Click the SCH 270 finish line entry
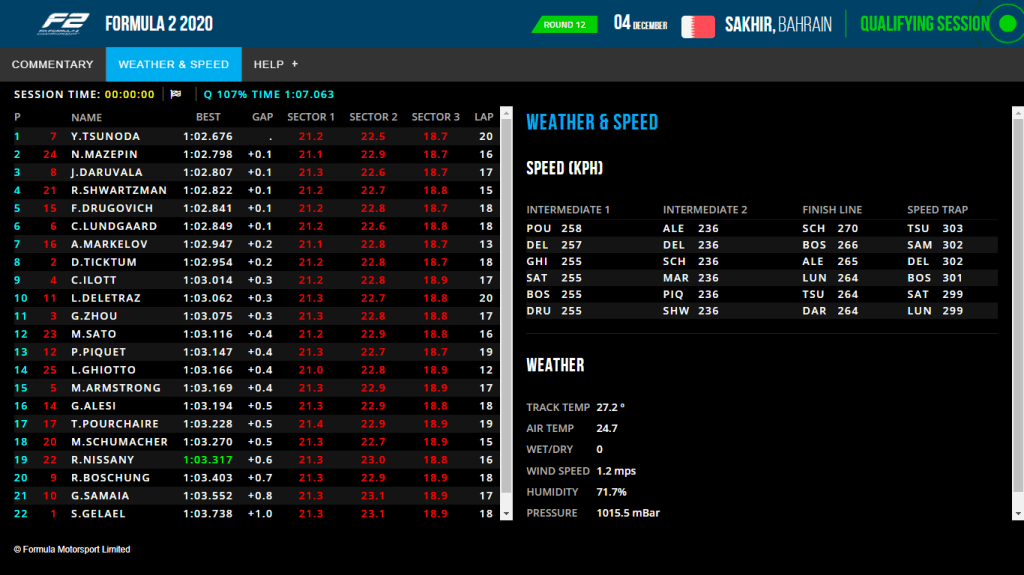Viewport: 1024px width, 575px height. tap(831, 228)
